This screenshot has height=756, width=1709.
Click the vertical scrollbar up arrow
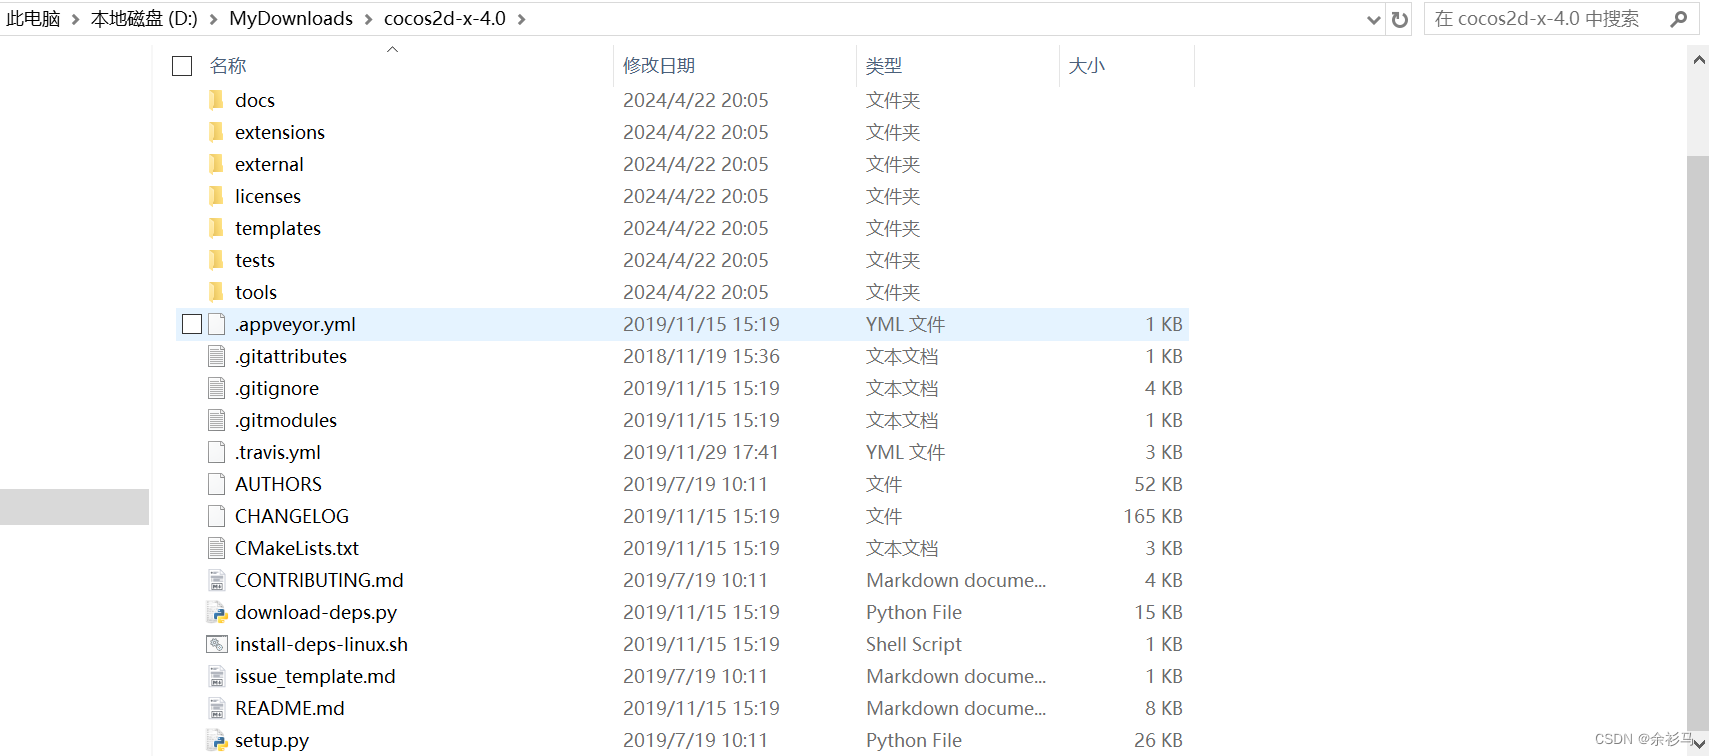pyautogui.click(x=1698, y=60)
